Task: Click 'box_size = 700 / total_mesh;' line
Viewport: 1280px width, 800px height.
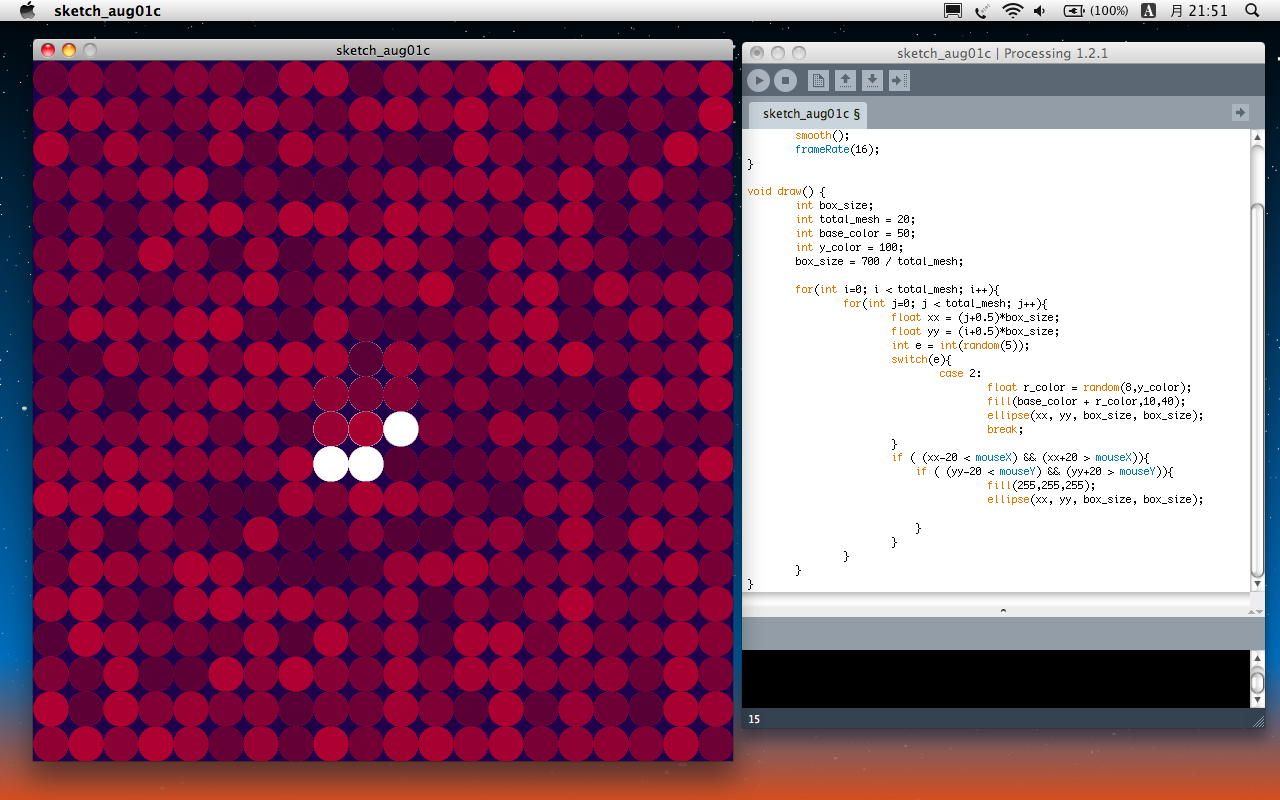Action: coord(879,262)
